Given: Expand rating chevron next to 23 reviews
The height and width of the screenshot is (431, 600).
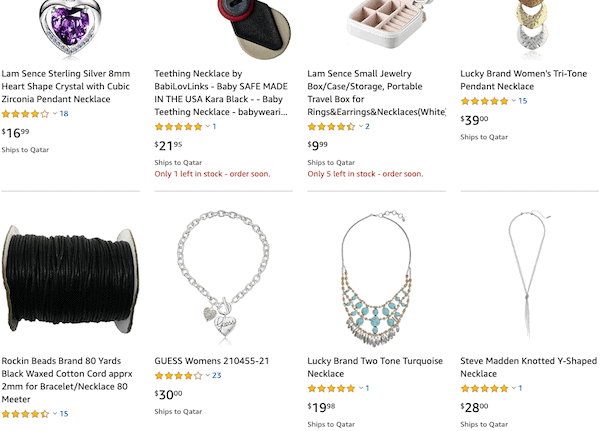Looking at the screenshot, I should tap(208, 375).
